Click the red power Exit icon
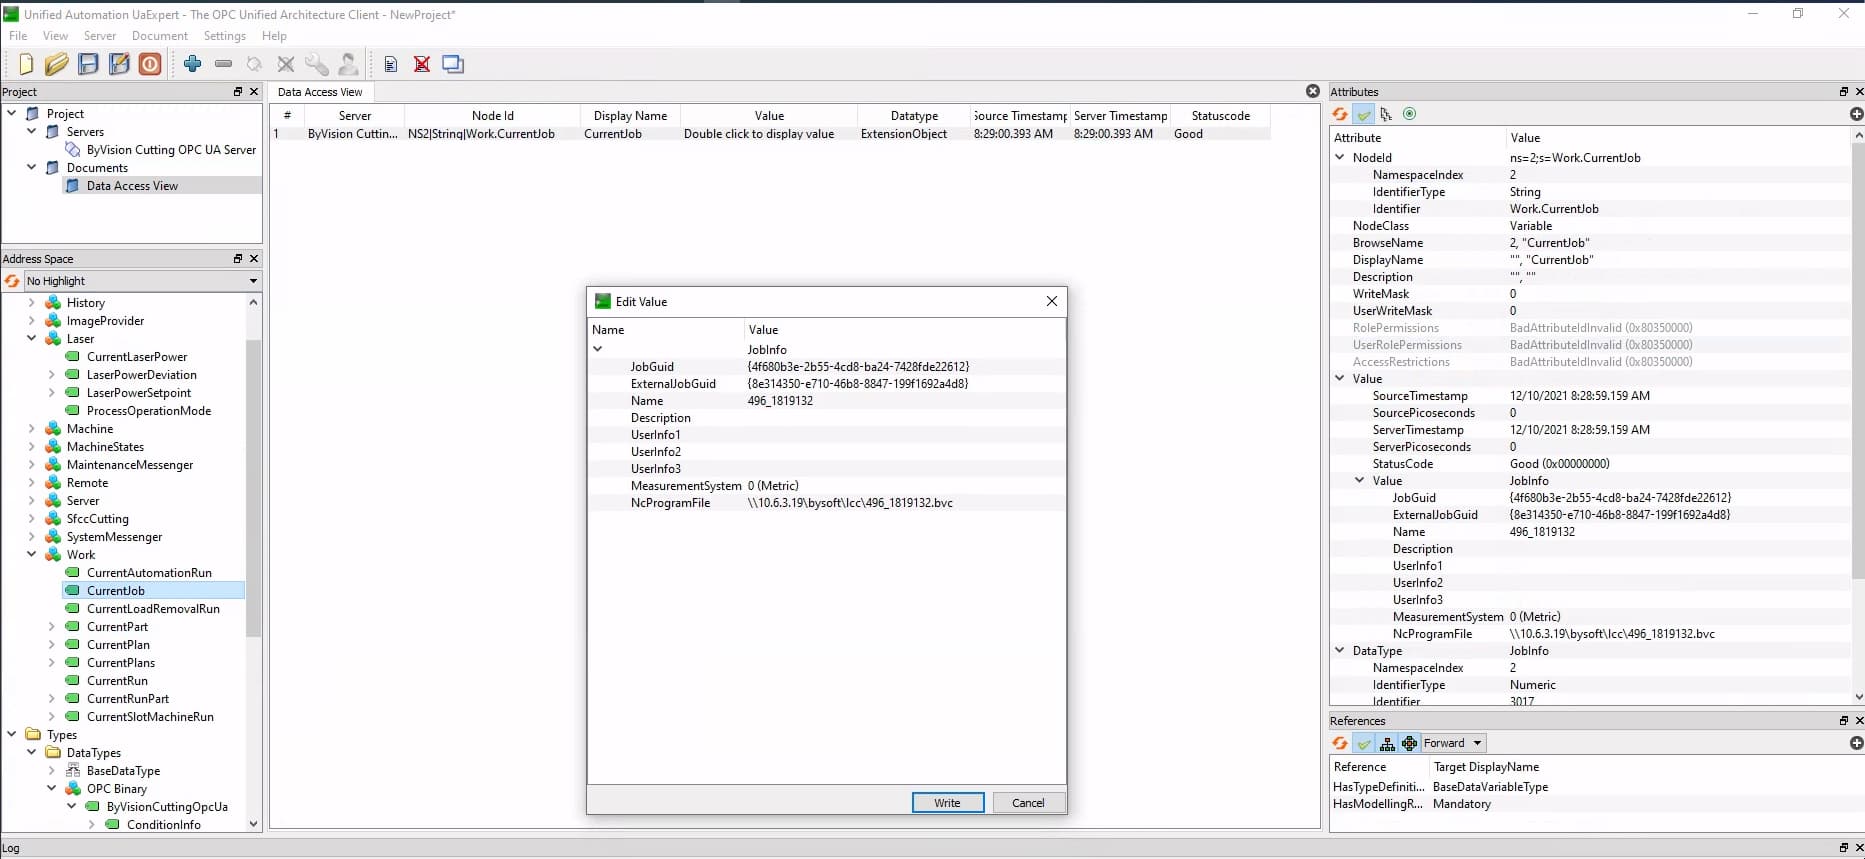 150,64
